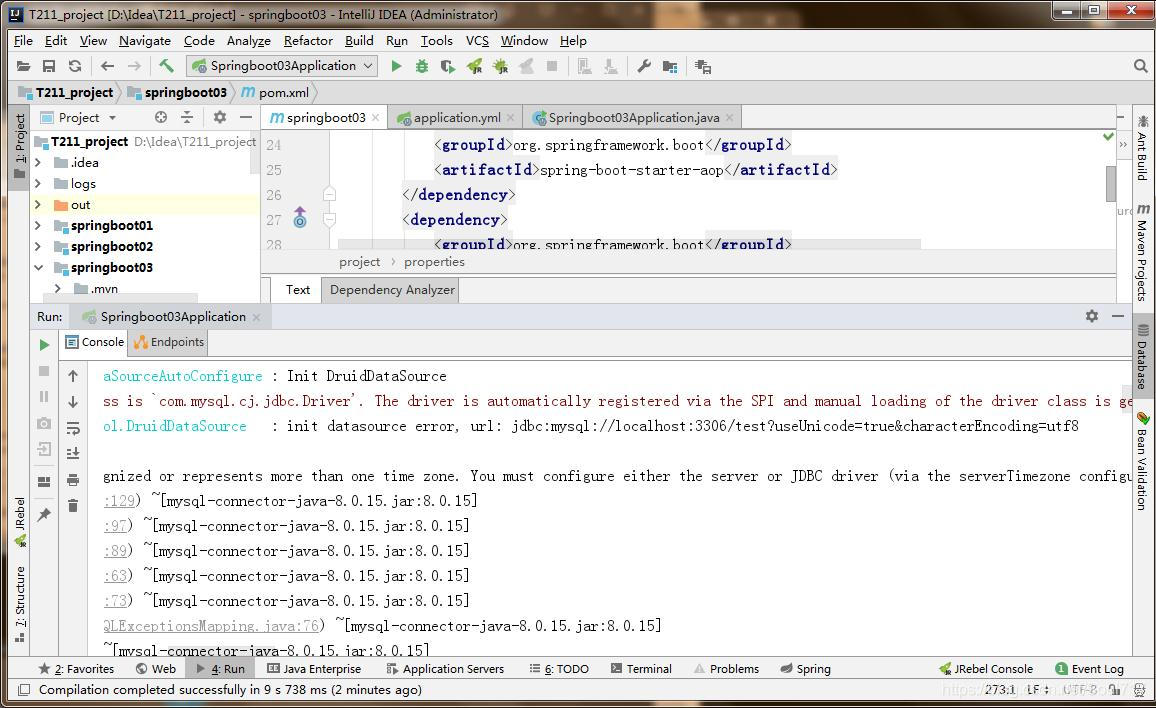This screenshot has width=1156, height=708.
Task: Start Debug mode from the toolbar bug icon
Action: (x=421, y=65)
